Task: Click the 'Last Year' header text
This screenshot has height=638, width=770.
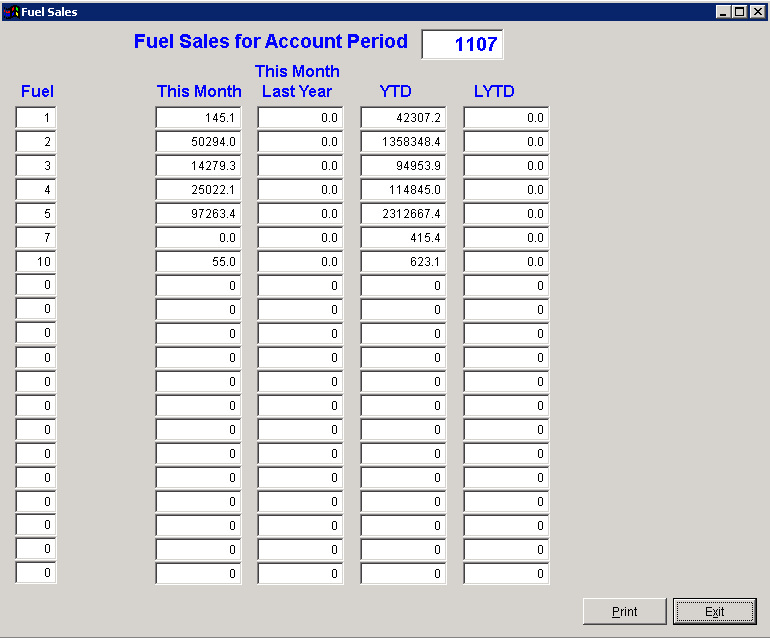Action: tap(297, 91)
